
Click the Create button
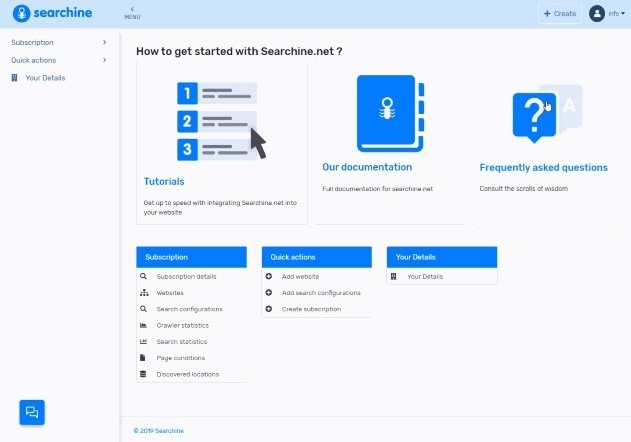(x=560, y=14)
